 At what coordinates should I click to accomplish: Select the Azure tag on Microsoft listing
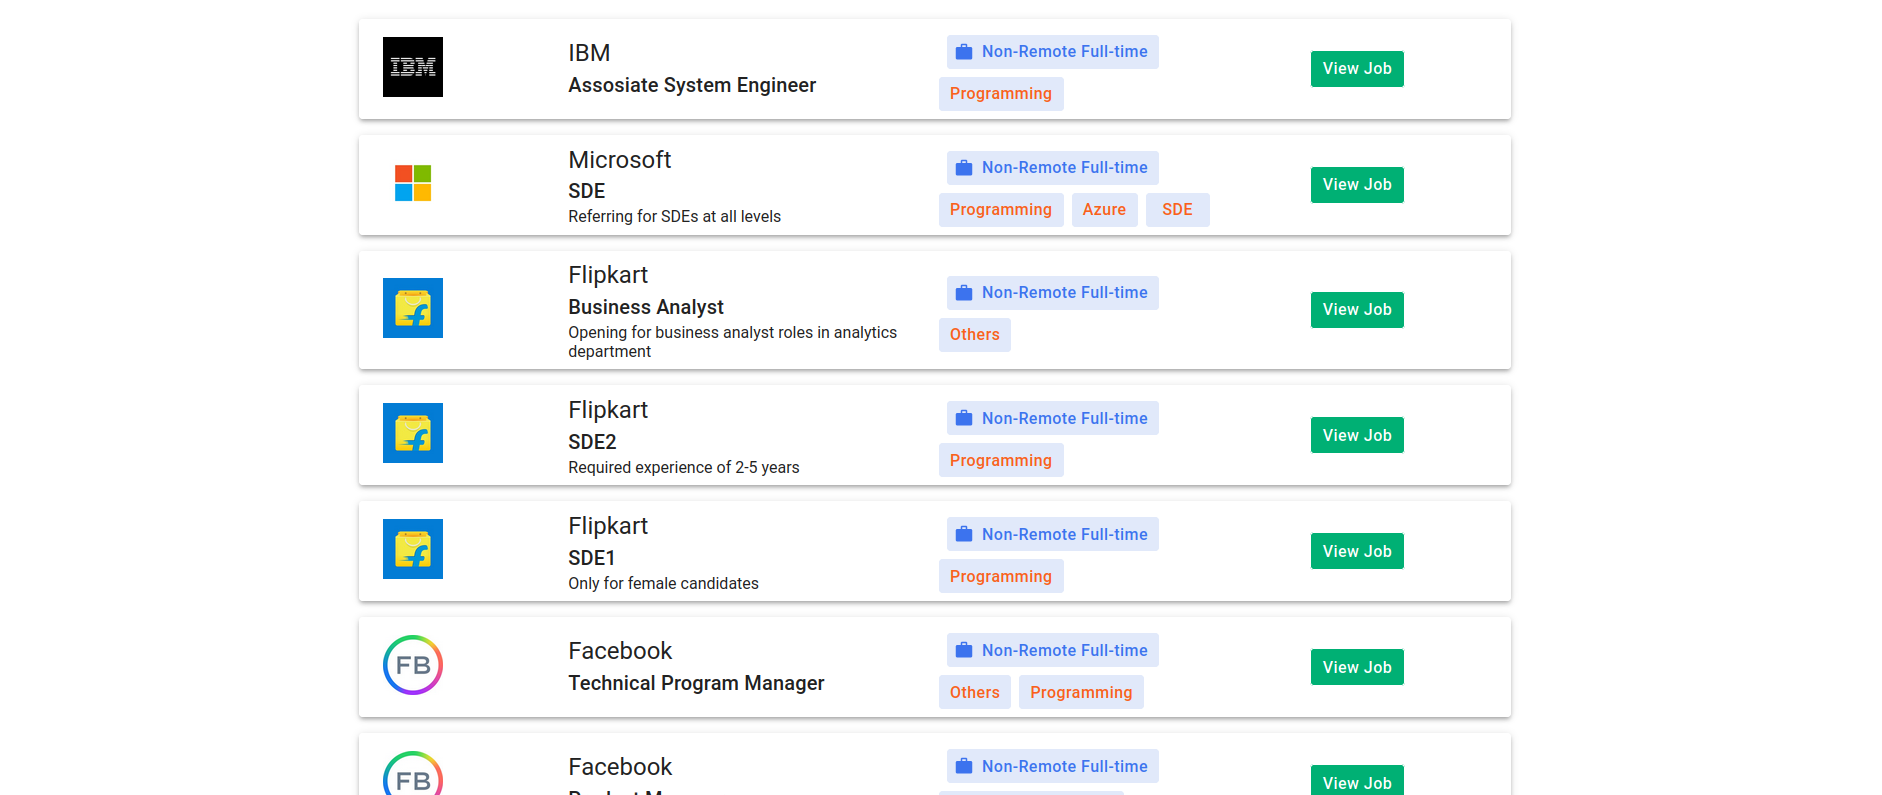click(1104, 210)
